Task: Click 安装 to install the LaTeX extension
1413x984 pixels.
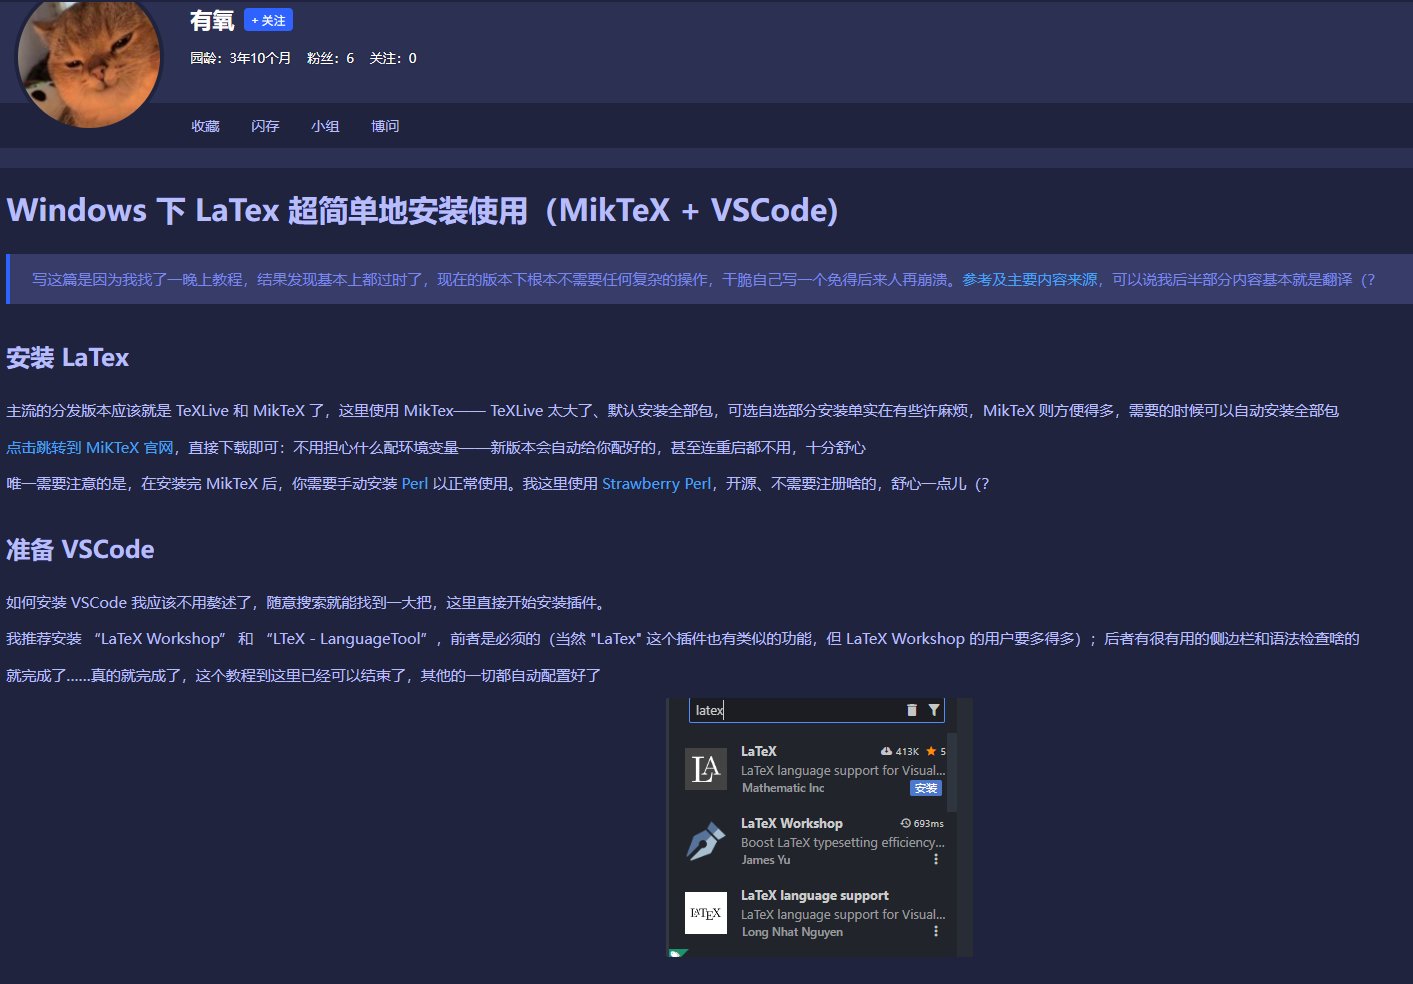Action: pyautogui.click(x=925, y=788)
